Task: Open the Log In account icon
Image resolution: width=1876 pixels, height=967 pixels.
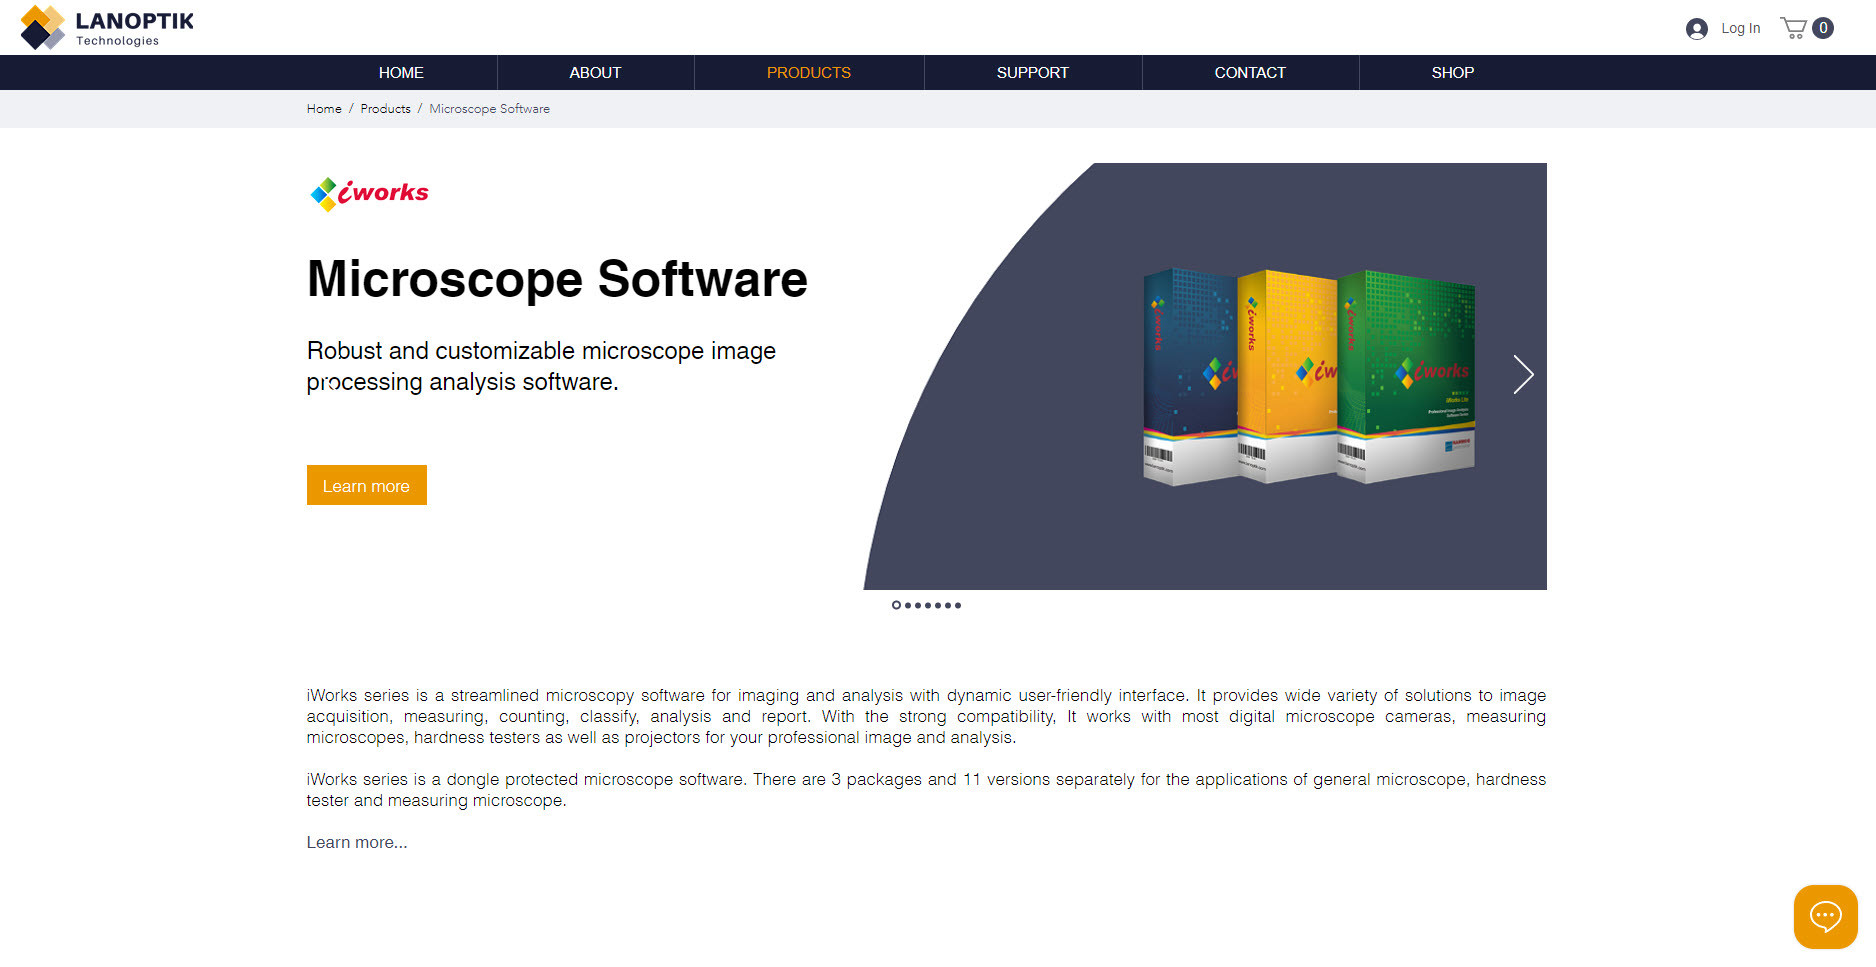Action: [x=1697, y=28]
